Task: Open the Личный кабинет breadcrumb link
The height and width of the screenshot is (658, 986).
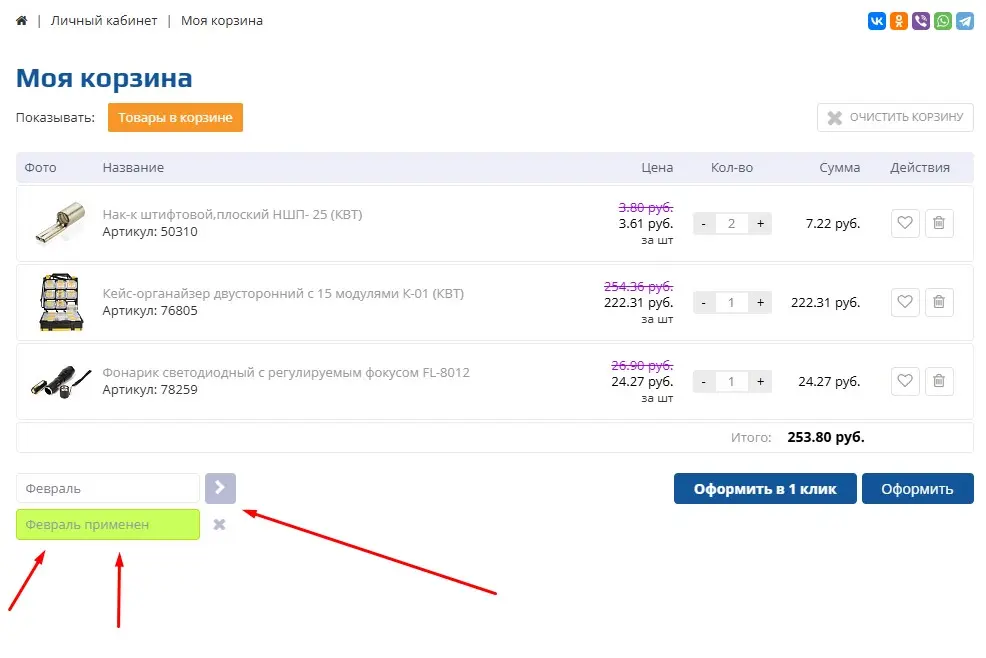Action: (104, 21)
